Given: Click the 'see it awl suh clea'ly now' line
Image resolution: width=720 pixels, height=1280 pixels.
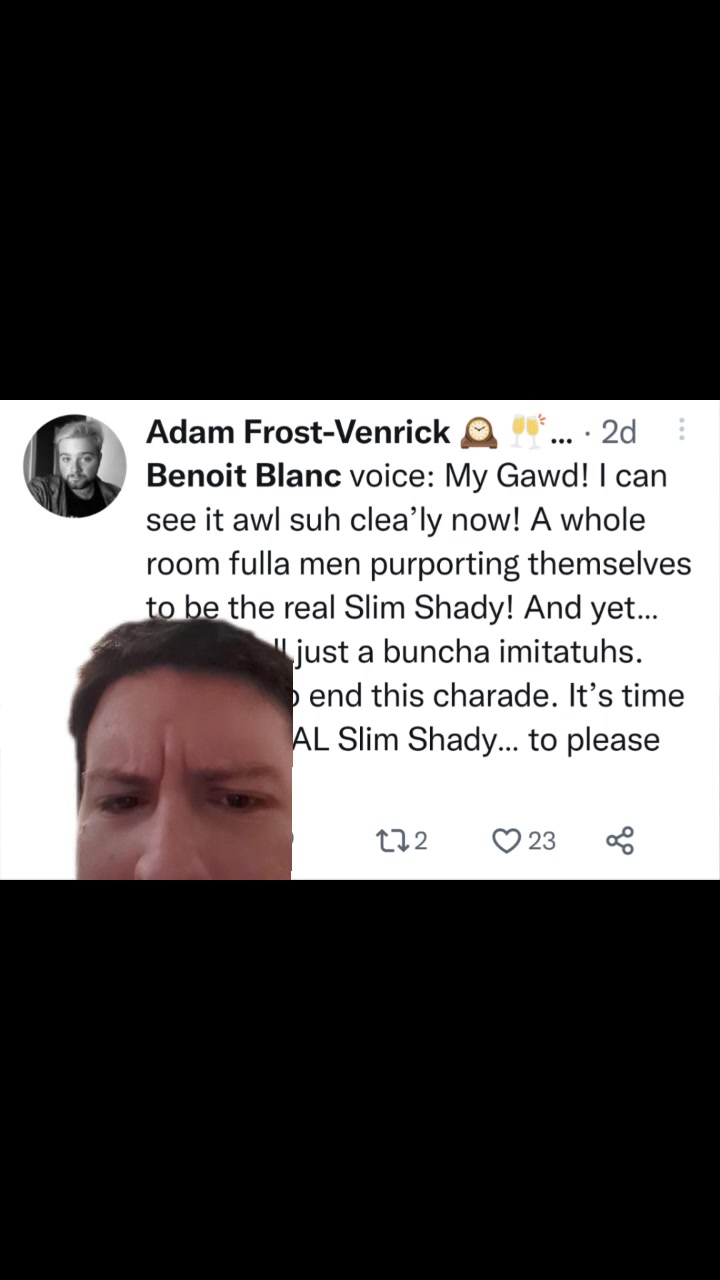Looking at the screenshot, I should pyautogui.click(x=396, y=520).
